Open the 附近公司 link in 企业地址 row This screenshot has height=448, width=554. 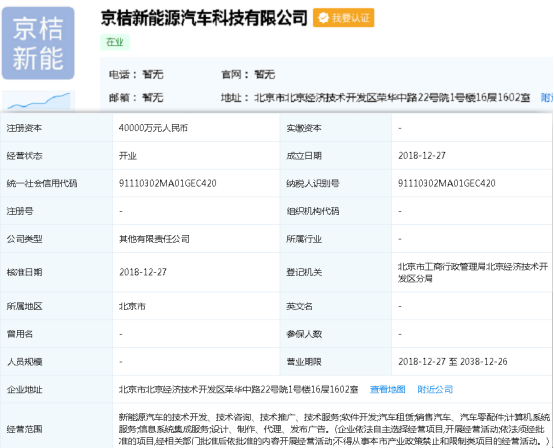click(x=435, y=389)
